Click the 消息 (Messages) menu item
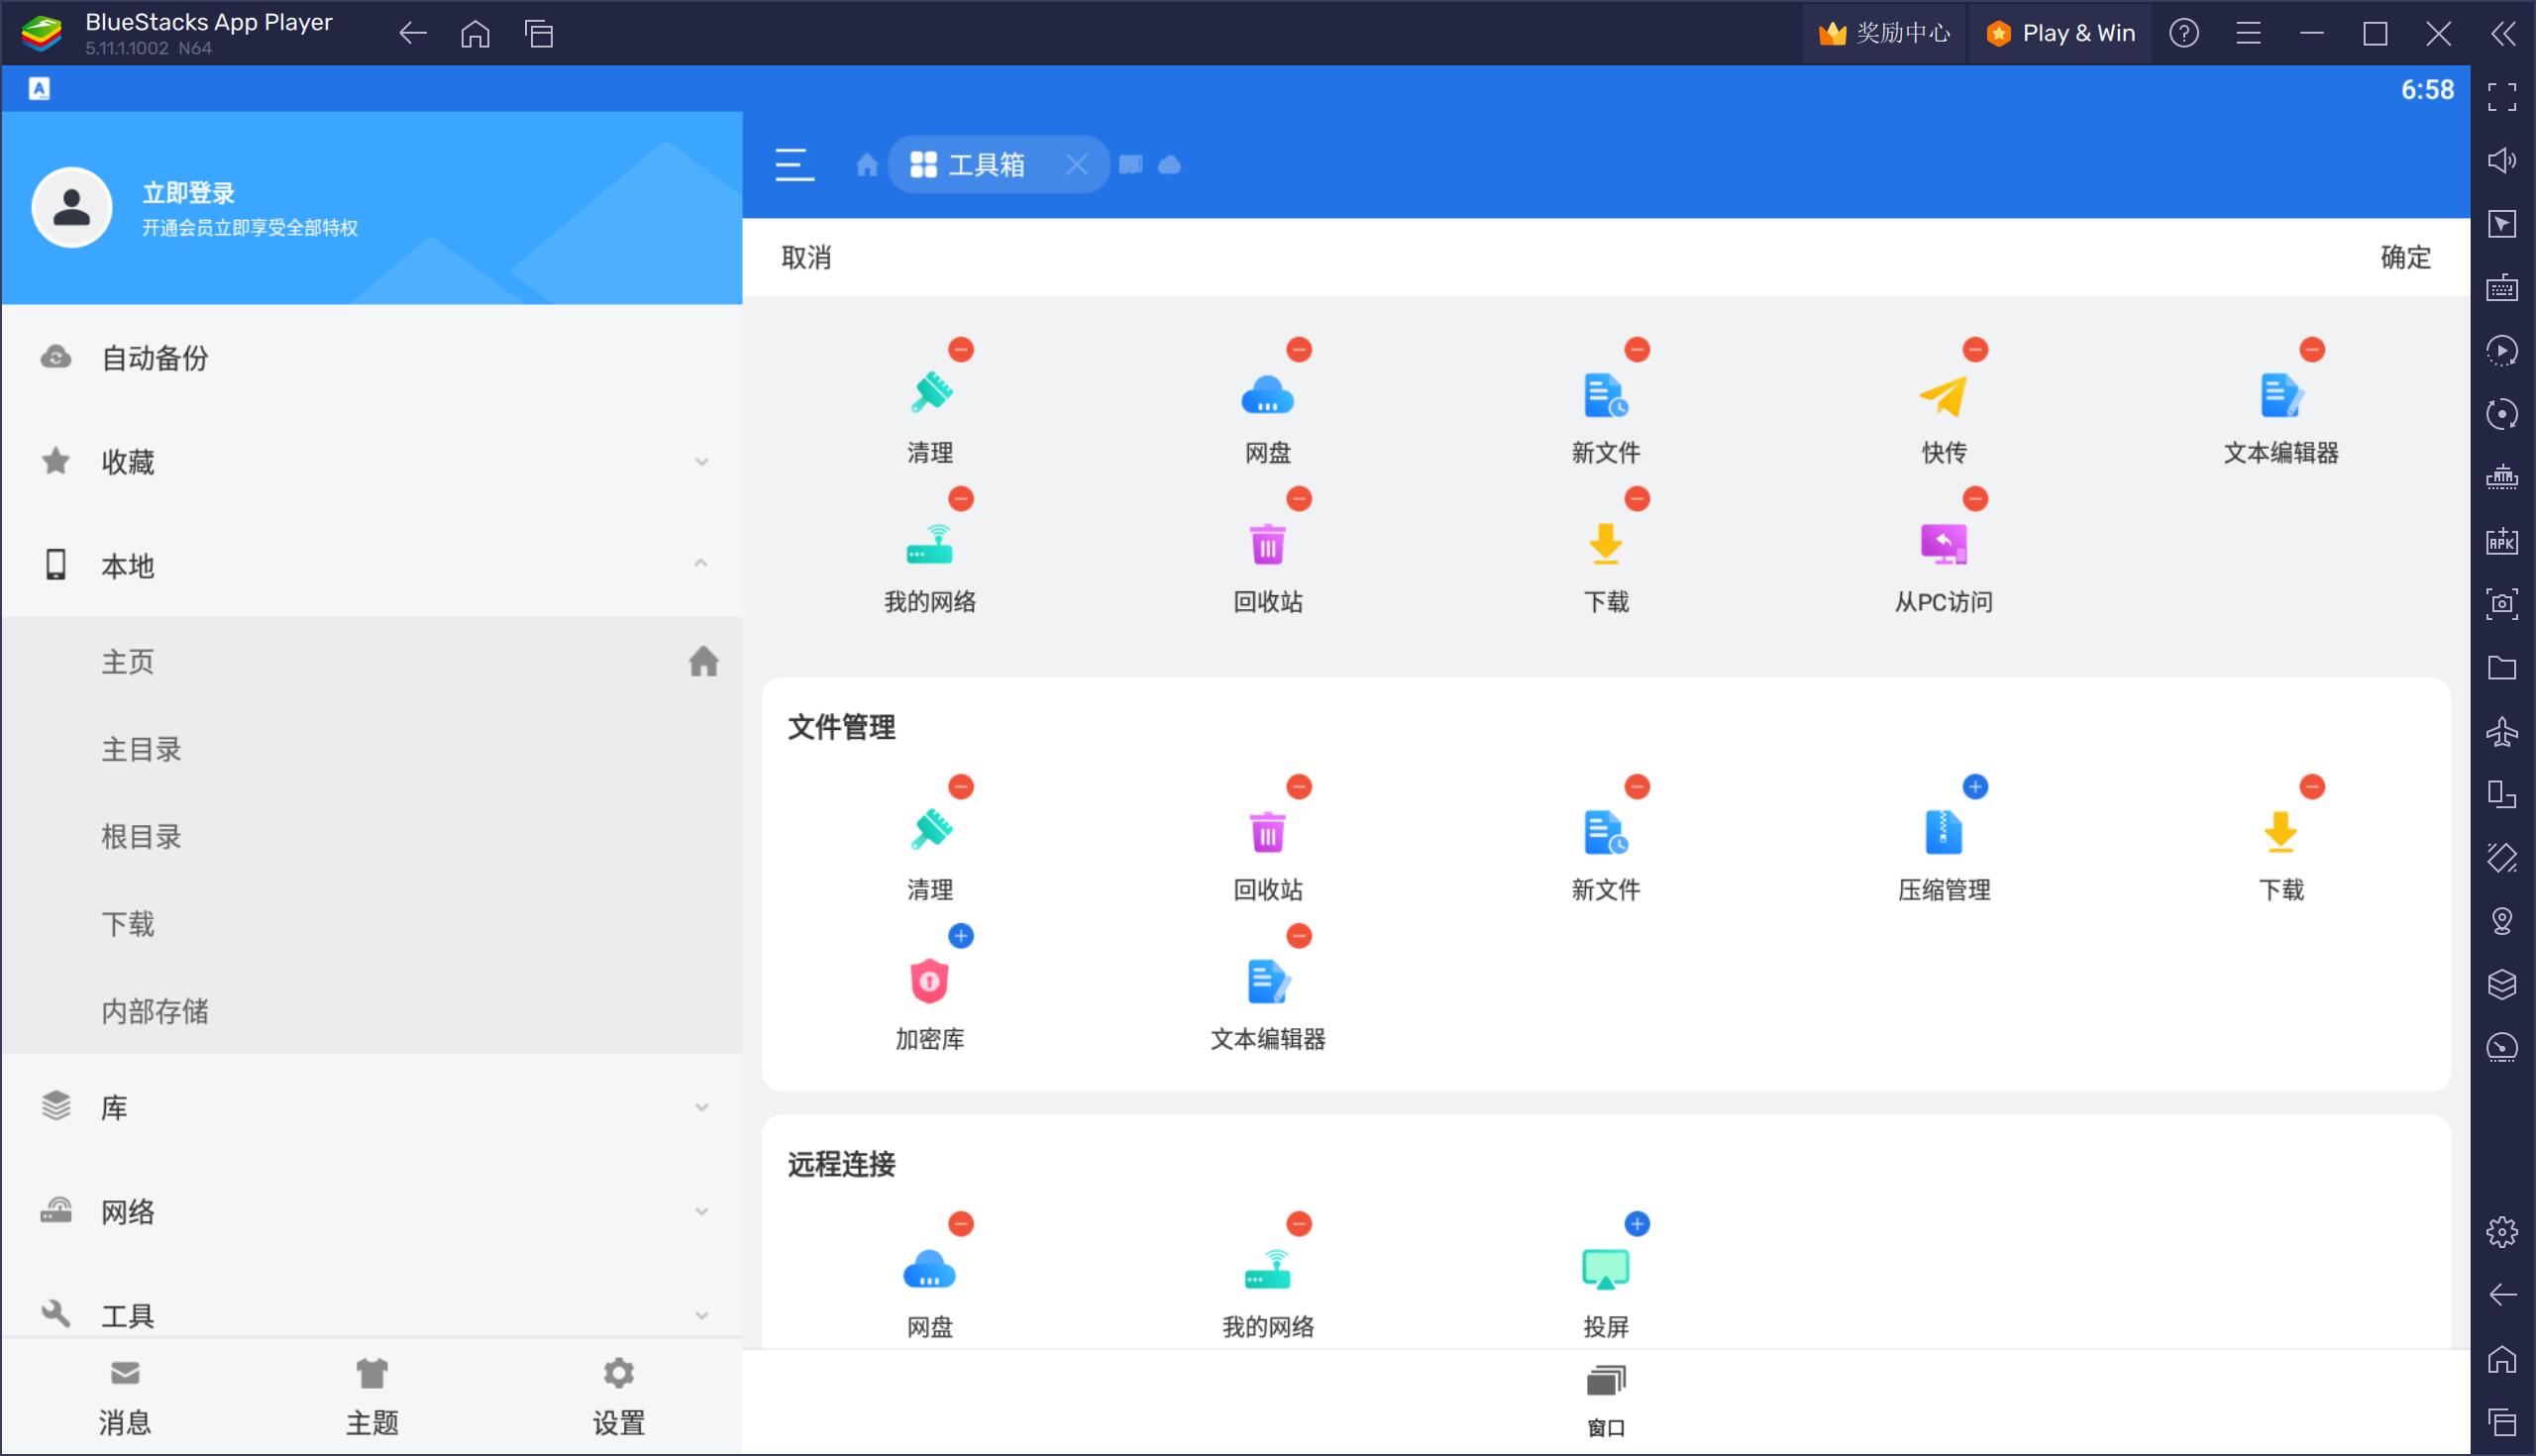The image size is (2536, 1456). point(124,1394)
